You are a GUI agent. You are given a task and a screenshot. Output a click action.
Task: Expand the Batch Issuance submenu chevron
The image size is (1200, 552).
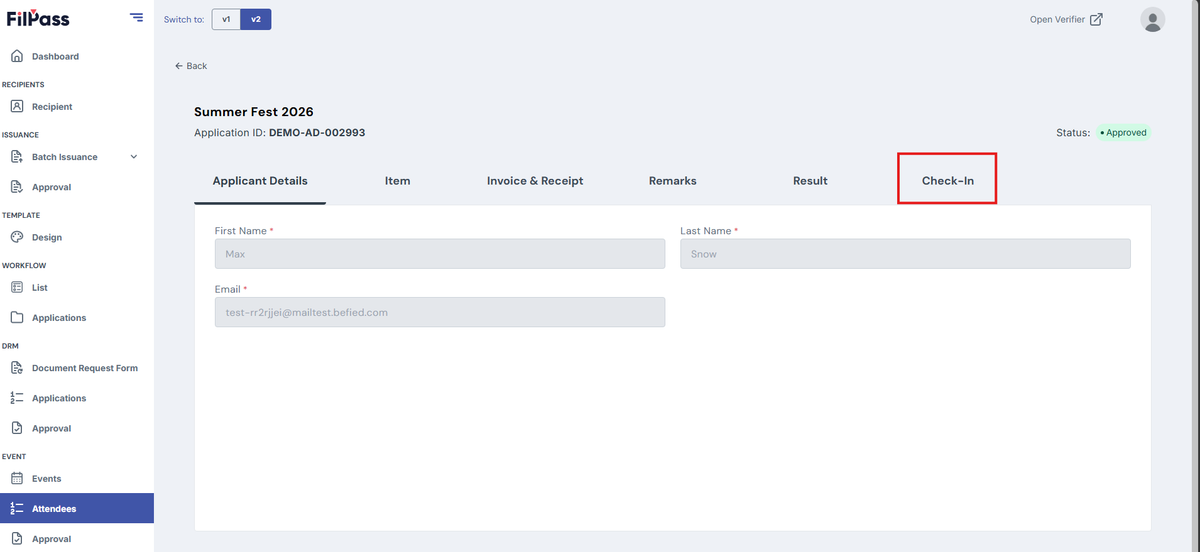click(134, 157)
